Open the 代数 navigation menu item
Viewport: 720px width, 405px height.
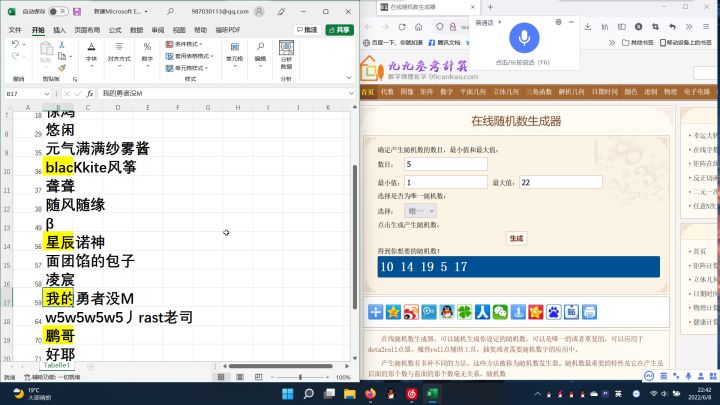[x=387, y=92]
